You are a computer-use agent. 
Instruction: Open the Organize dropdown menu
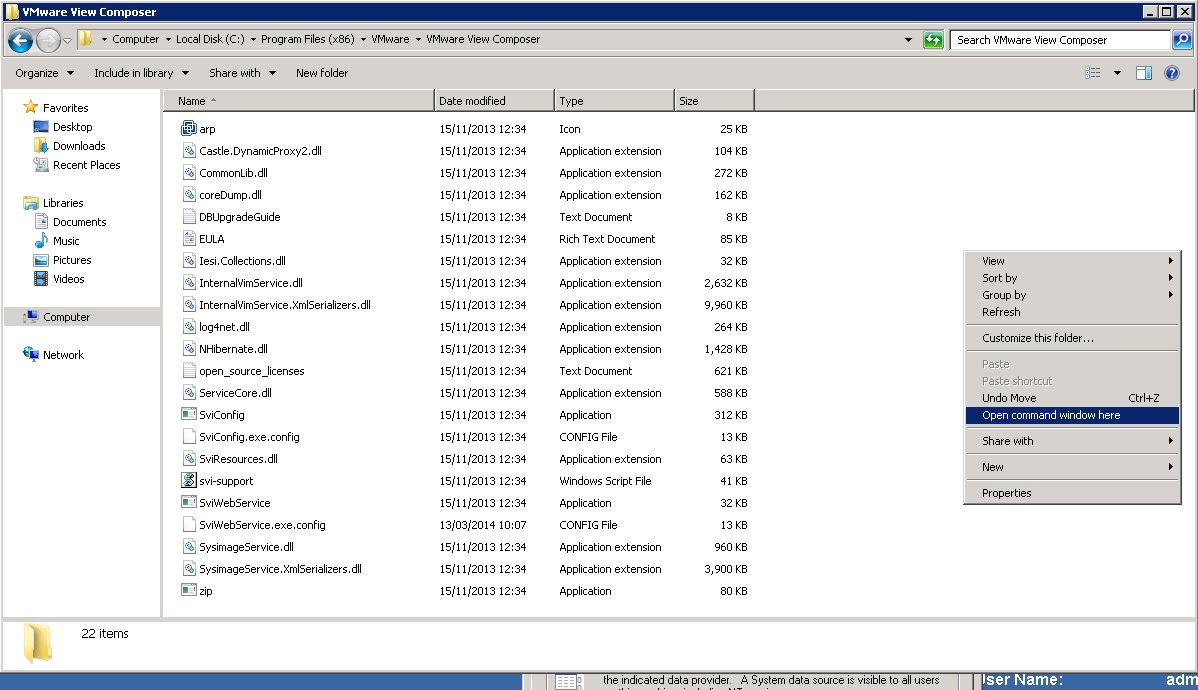[44, 73]
